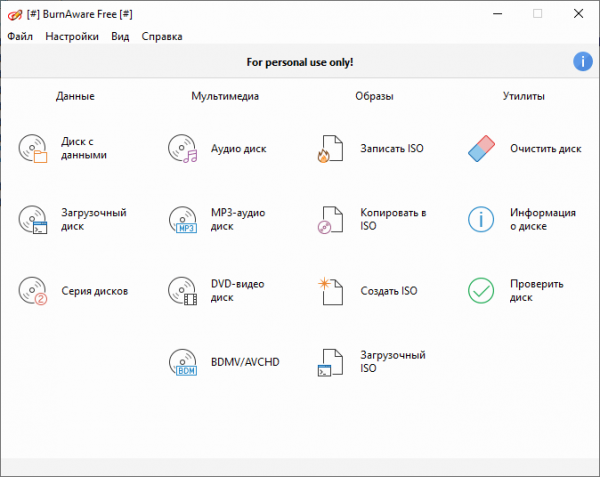Open the Настройки menu
This screenshot has height=477, width=600.
coord(72,36)
